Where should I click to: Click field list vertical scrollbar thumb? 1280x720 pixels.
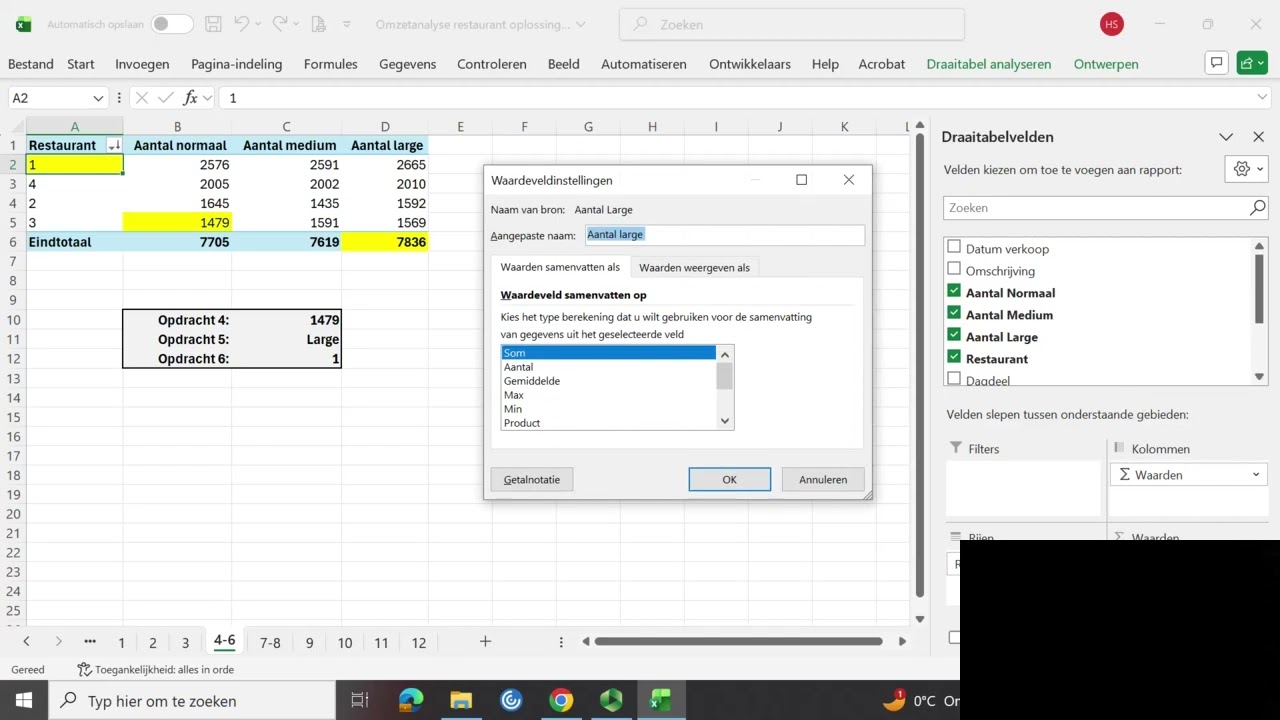[1260, 287]
